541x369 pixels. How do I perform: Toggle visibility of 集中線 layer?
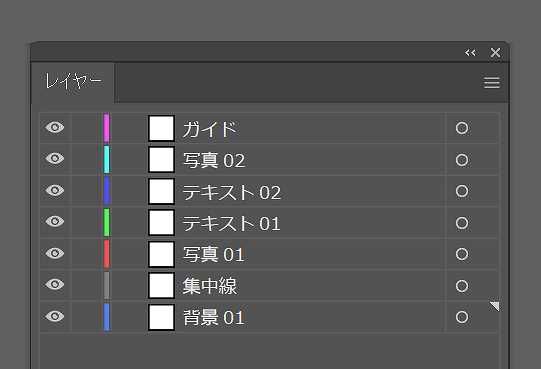tap(55, 284)
